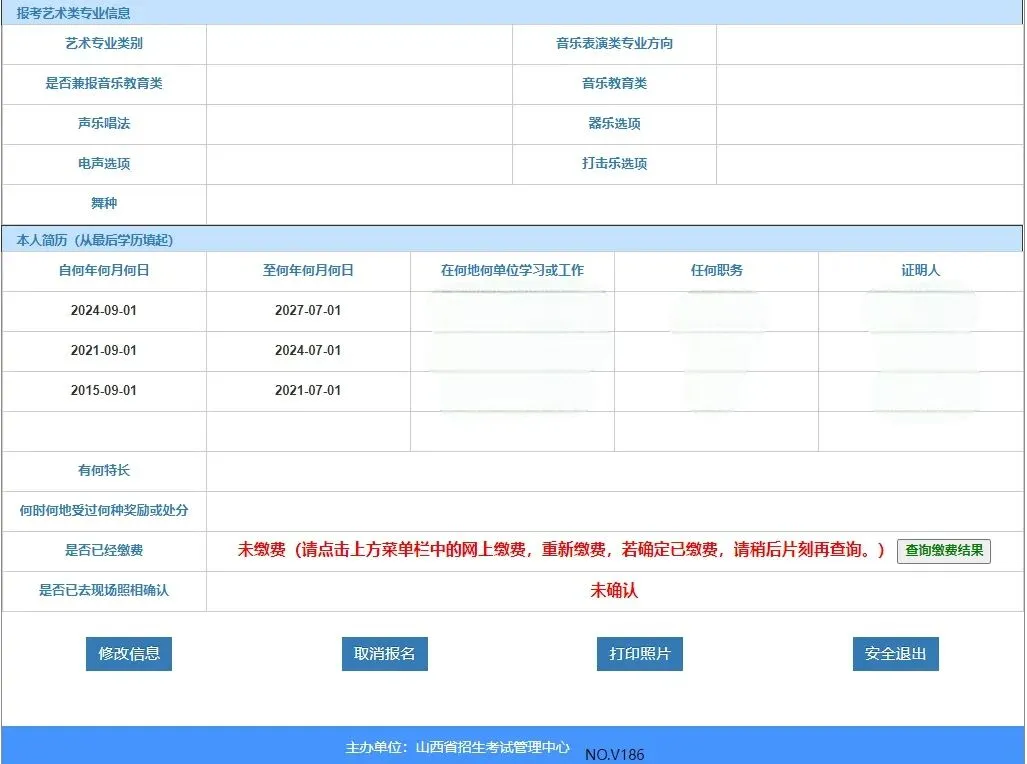1027x764 pixels.
Task: Click the 打击乐选项 label
Action: [614, 163]
